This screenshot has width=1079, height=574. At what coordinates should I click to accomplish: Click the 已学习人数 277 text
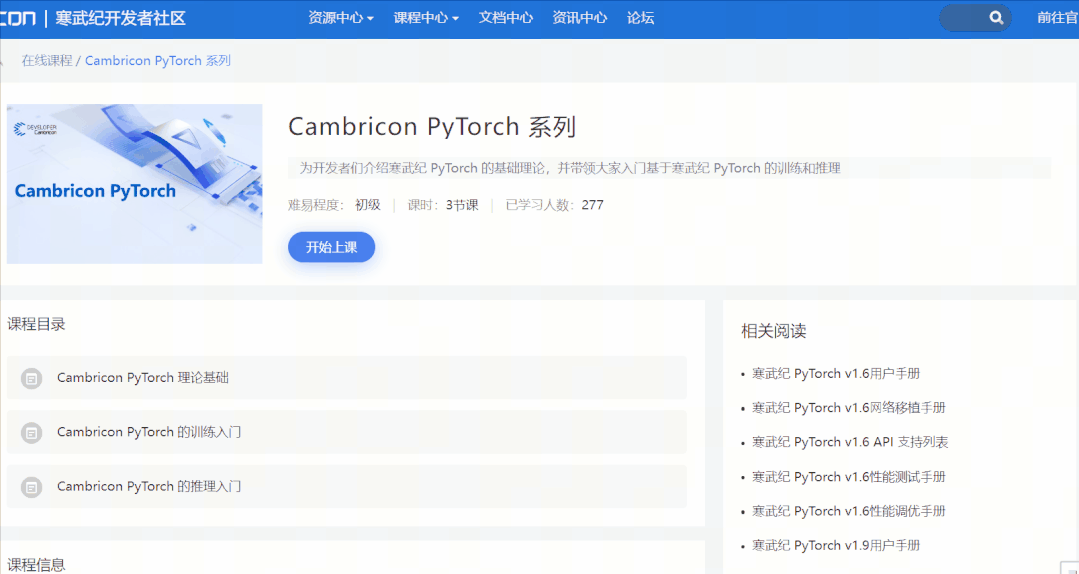pyautogui.click(x=555, y=205)
